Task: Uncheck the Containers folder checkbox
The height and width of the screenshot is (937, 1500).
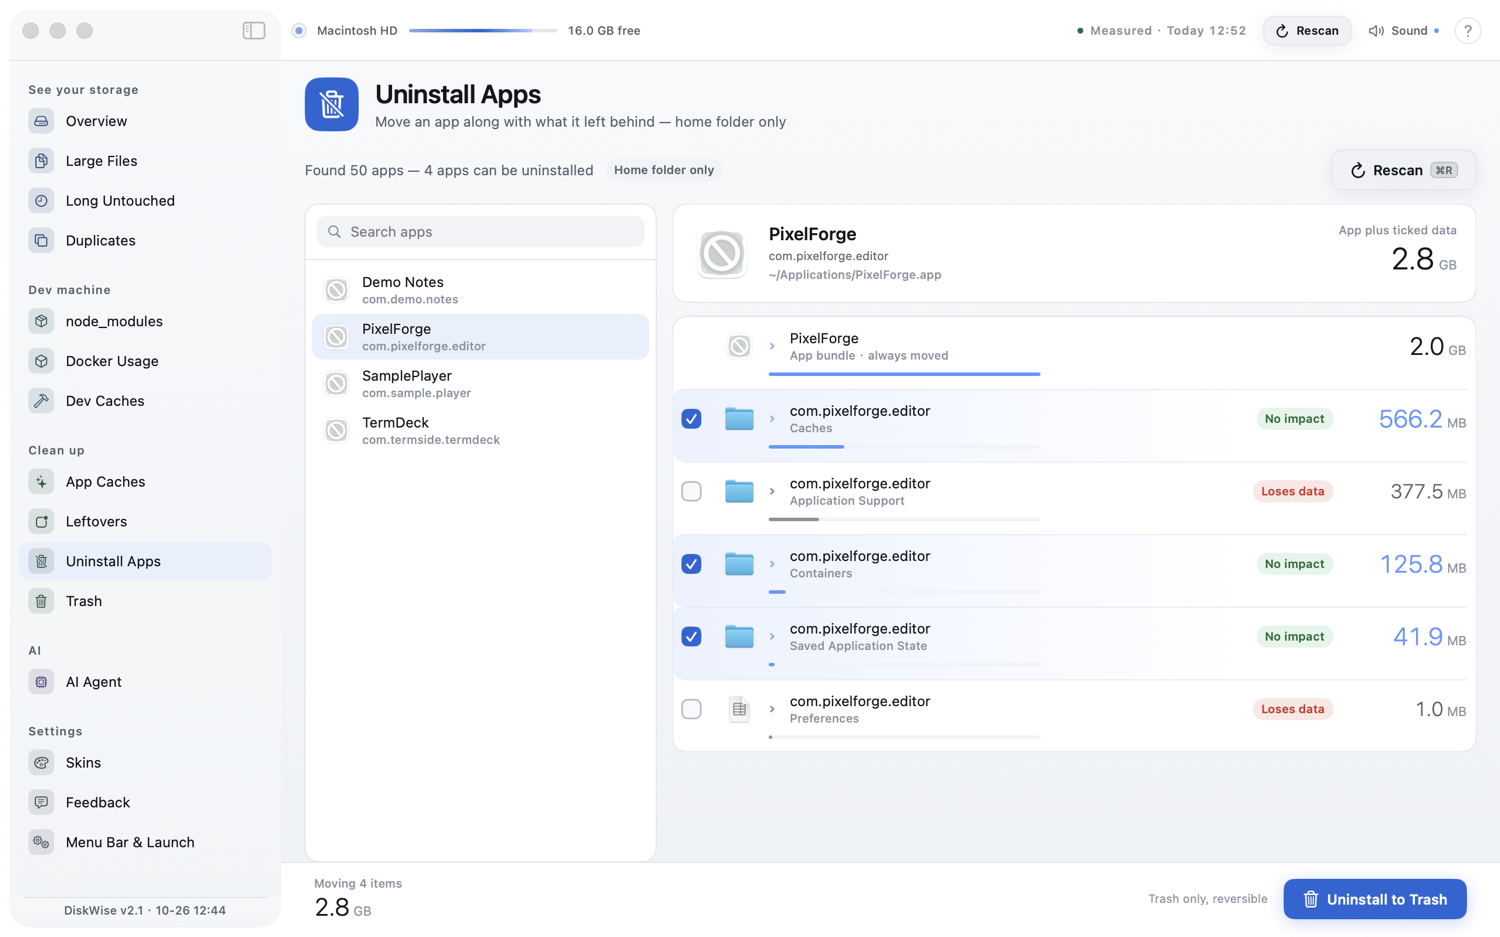Action: (691, 564)
